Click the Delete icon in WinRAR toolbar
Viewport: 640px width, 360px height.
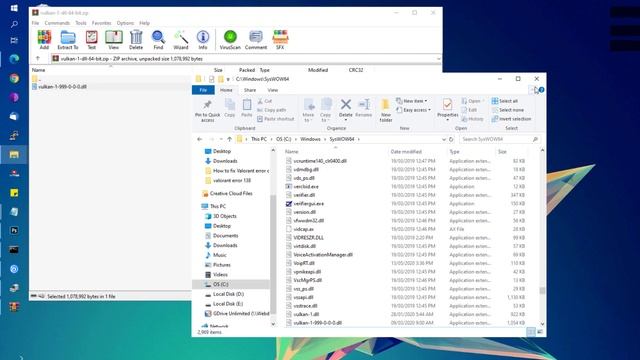point(136,40)
